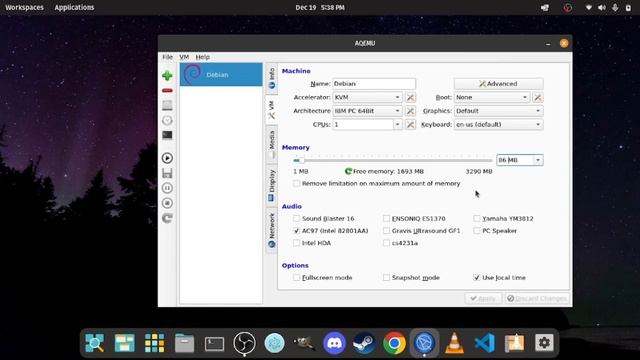Switch to the Network tab

click(x=271, y=231)
